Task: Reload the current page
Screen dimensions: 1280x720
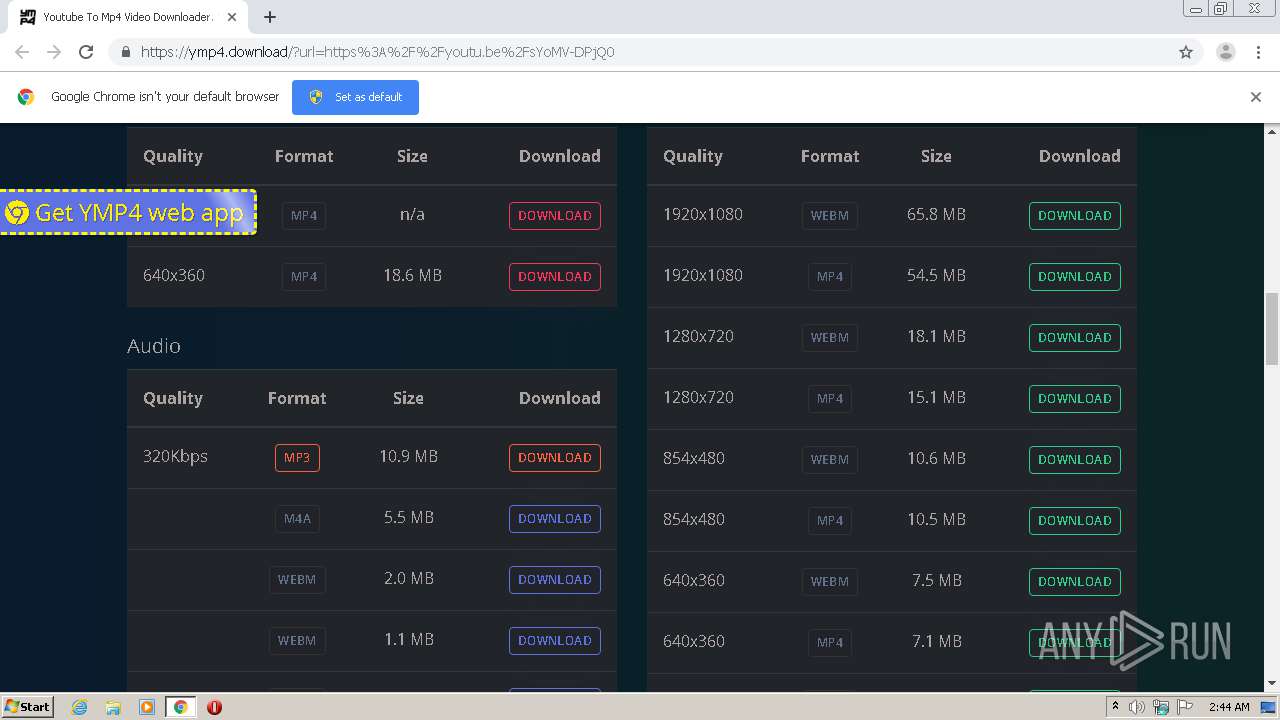Action: point(86,52)
